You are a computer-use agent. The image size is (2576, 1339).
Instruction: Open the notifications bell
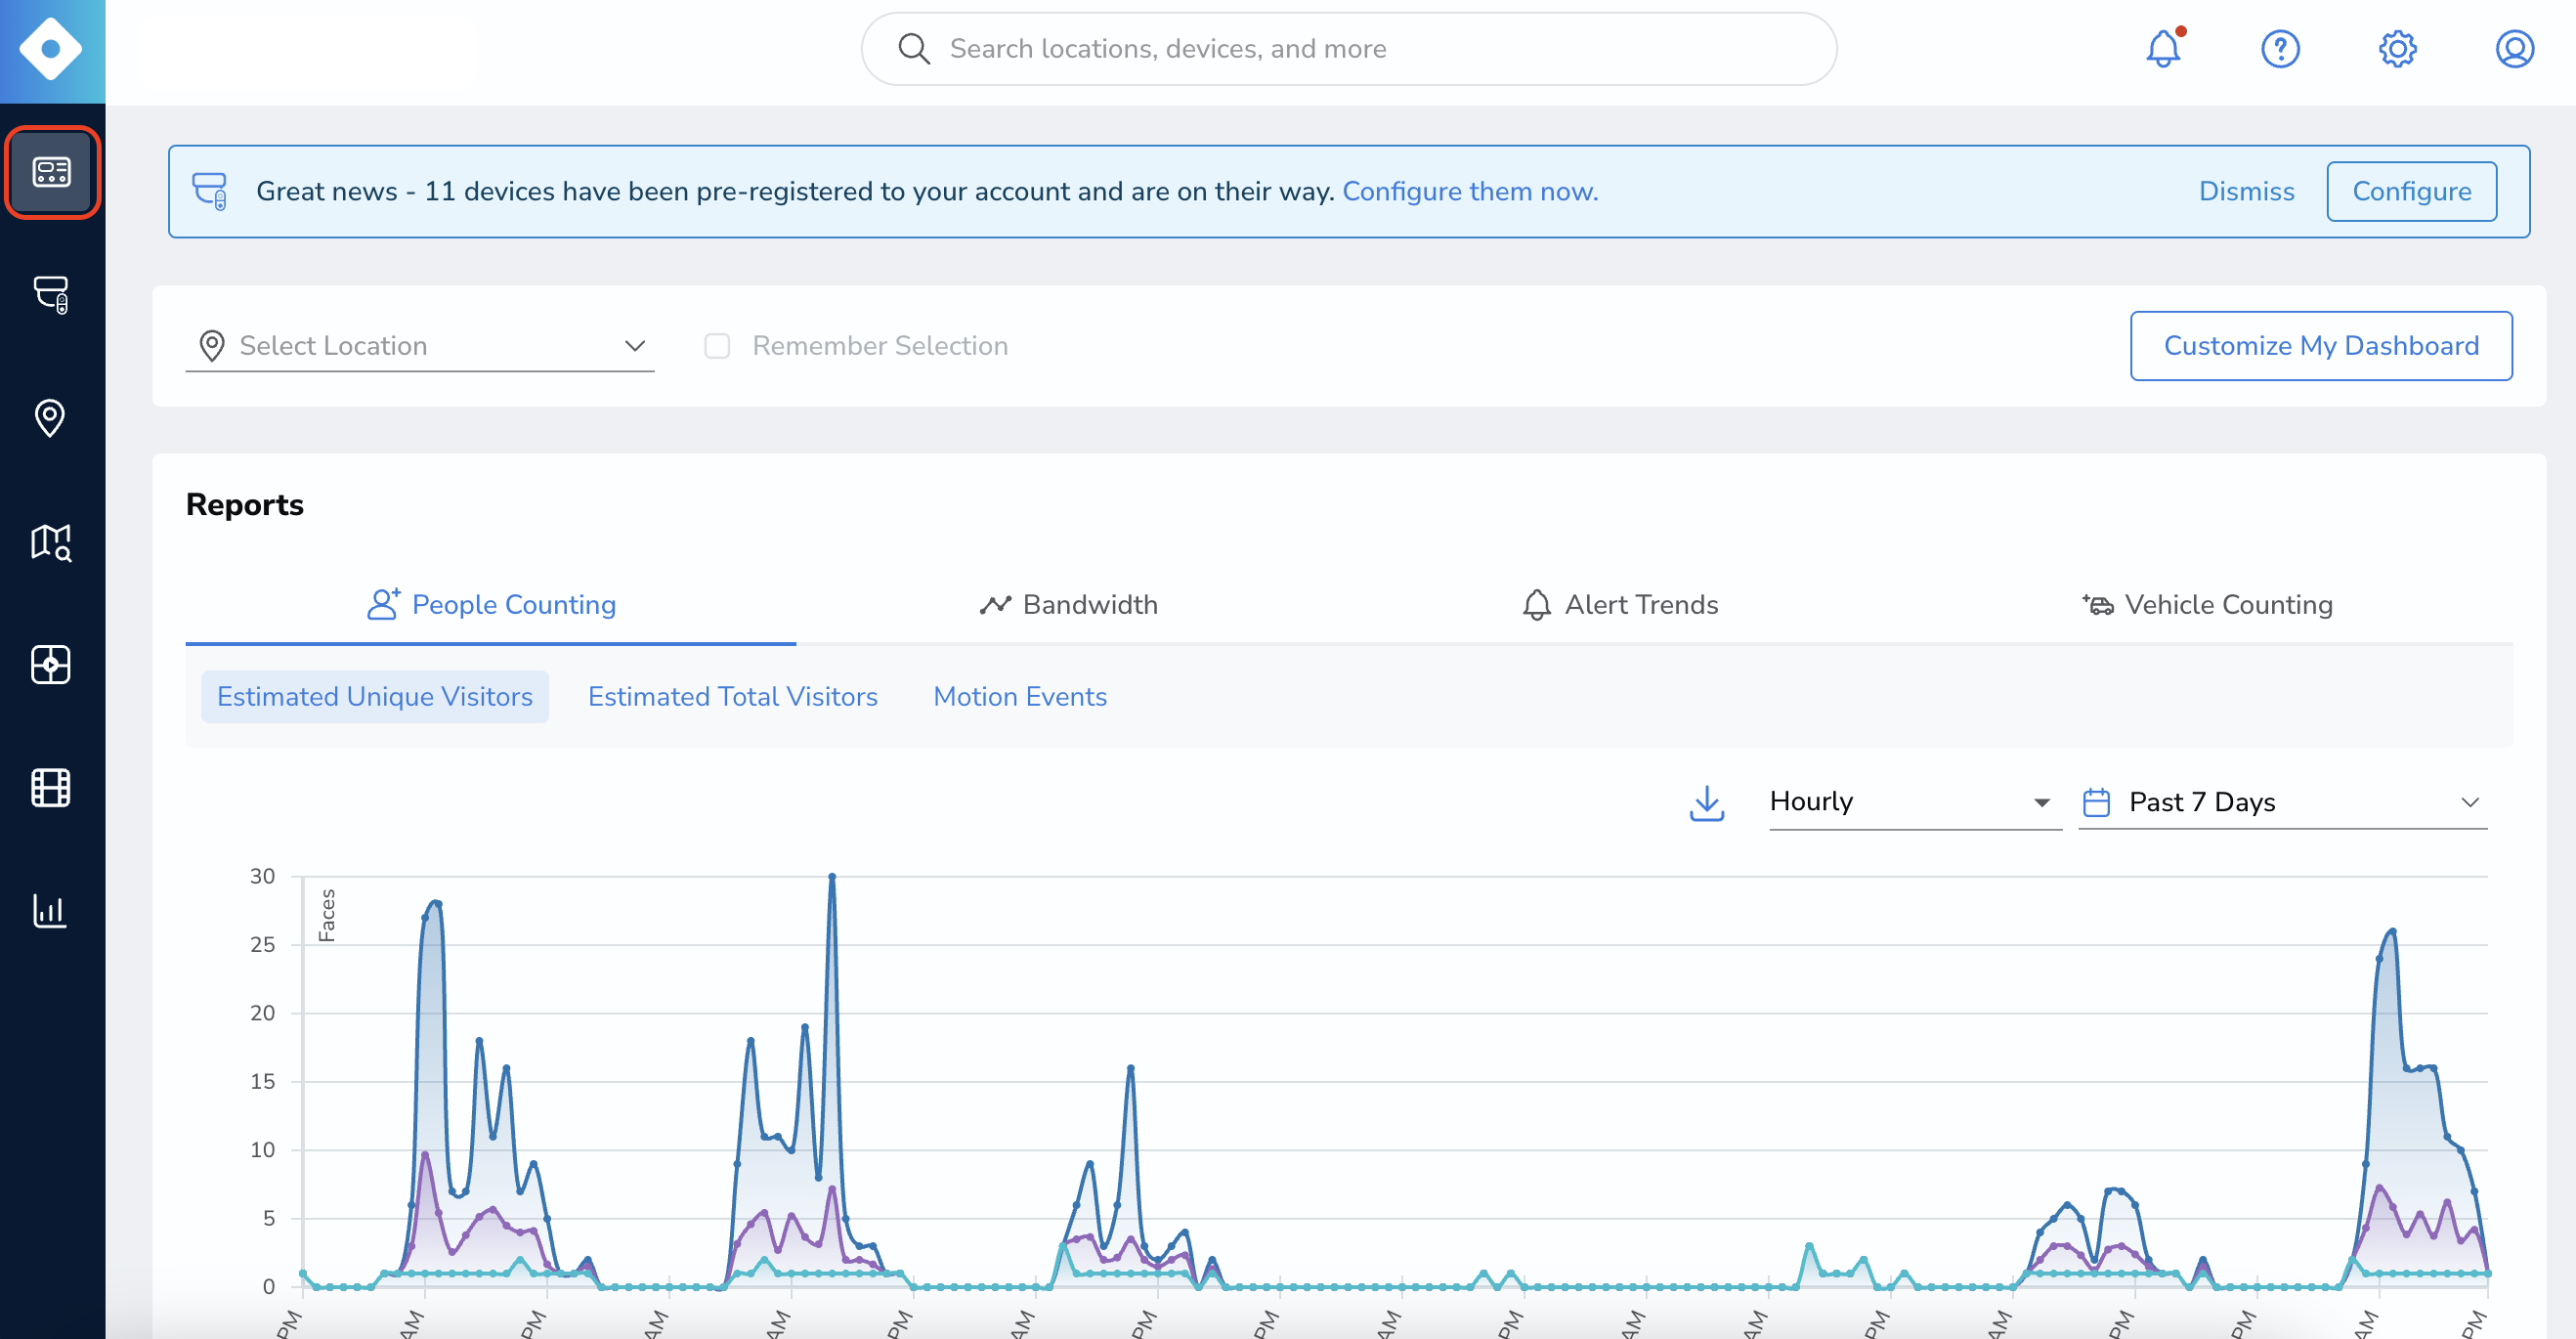[2163, 48]
